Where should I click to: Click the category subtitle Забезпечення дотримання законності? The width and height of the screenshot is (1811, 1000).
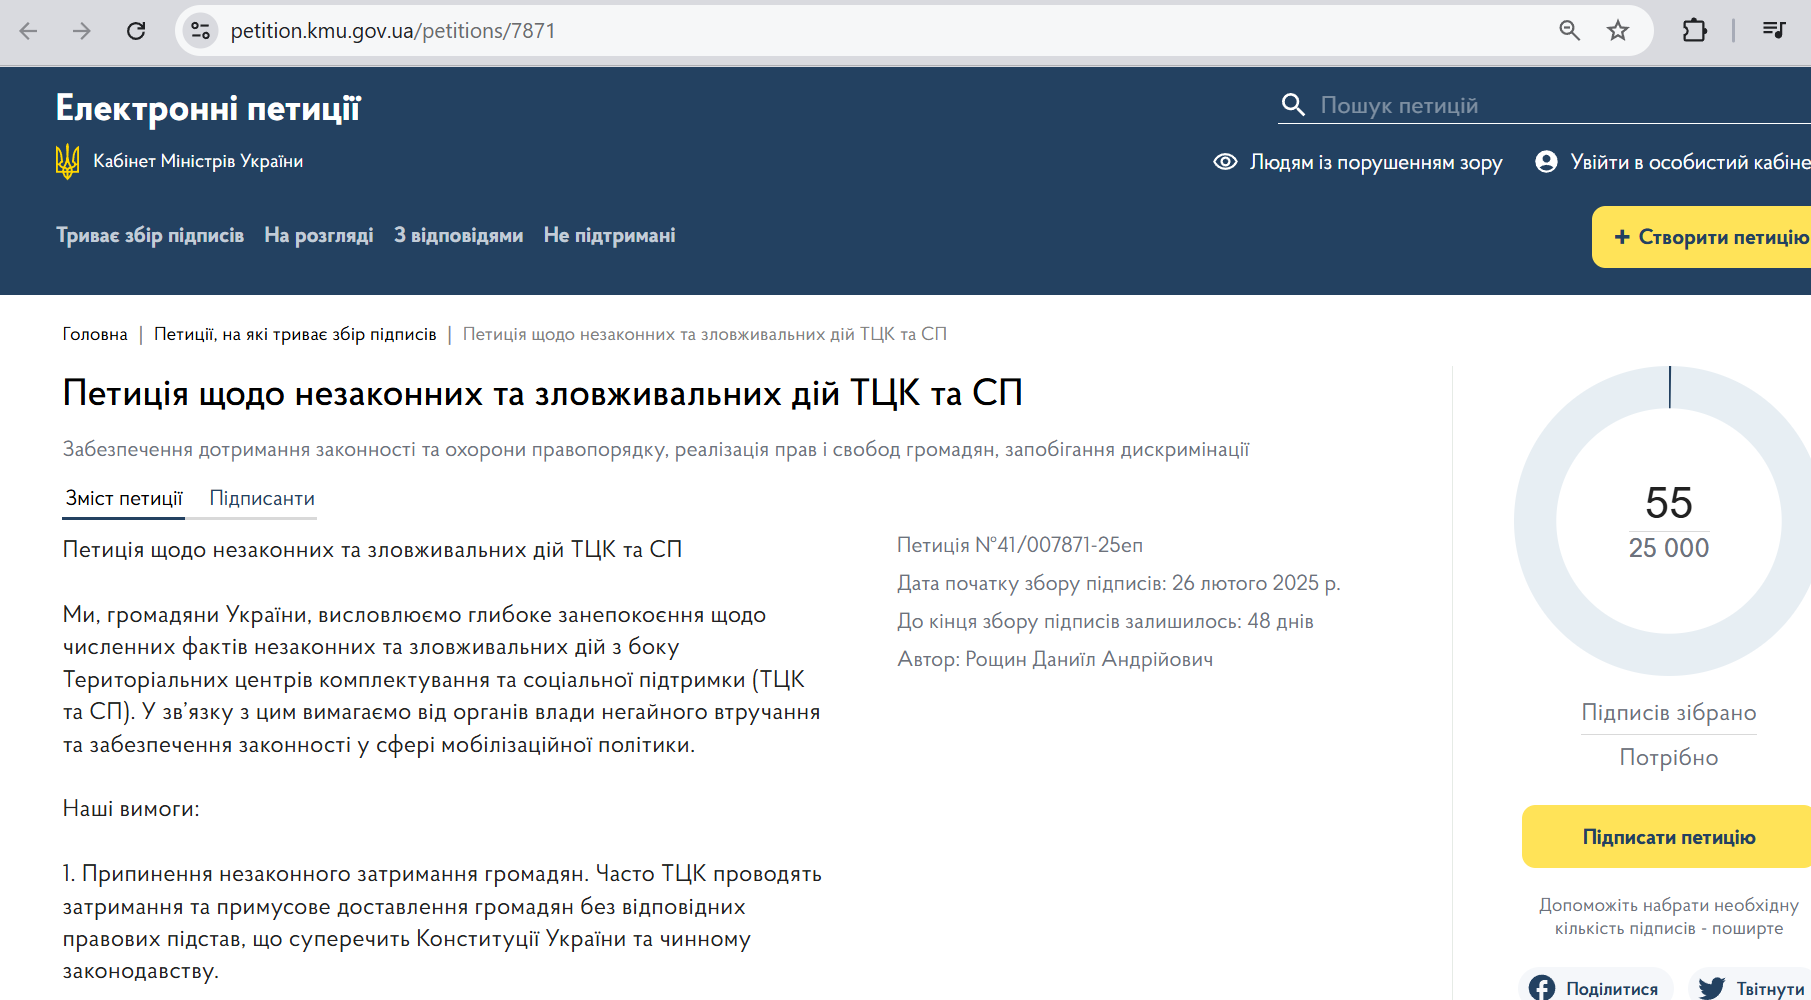(656, 450)
